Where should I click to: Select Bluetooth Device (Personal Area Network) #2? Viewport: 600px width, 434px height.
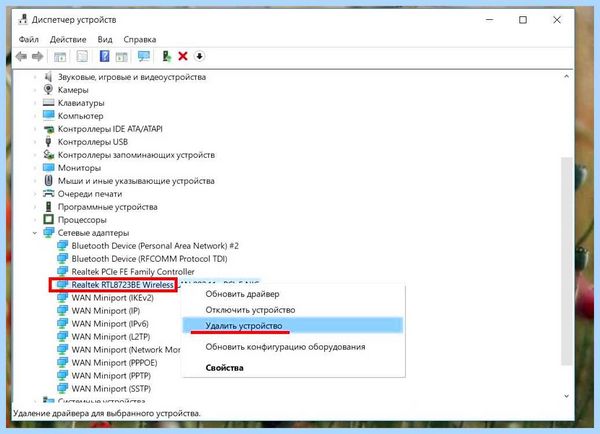pyautogui.click(x=155, y=246)
